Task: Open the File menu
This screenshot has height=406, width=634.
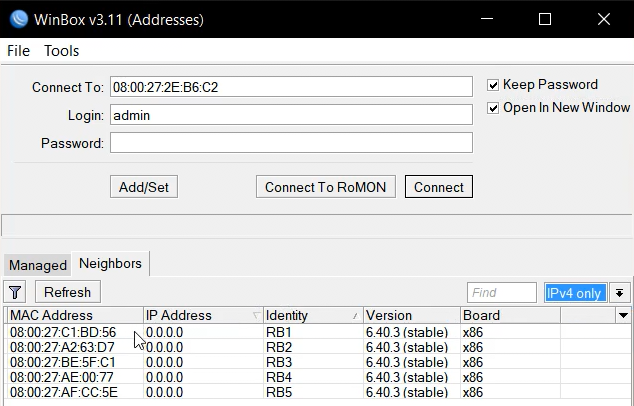Action: click(19, 51)
